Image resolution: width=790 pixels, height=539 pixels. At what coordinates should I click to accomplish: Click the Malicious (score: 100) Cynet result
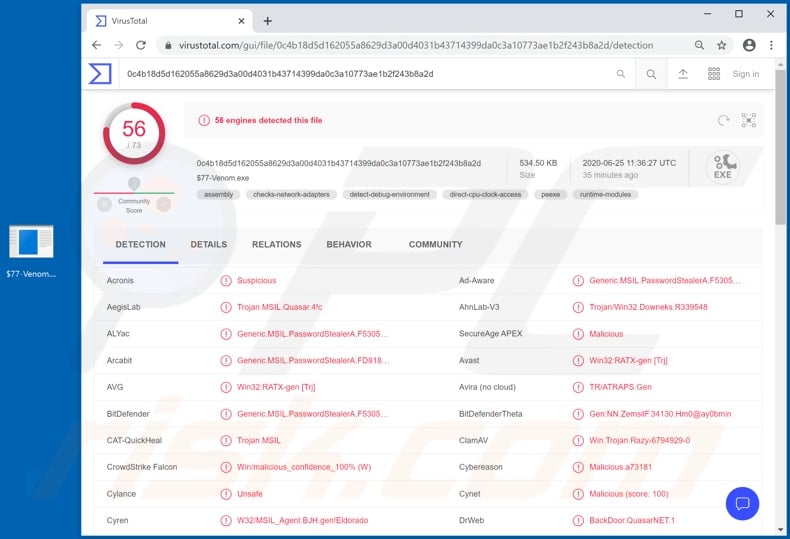tap(629, 494)
